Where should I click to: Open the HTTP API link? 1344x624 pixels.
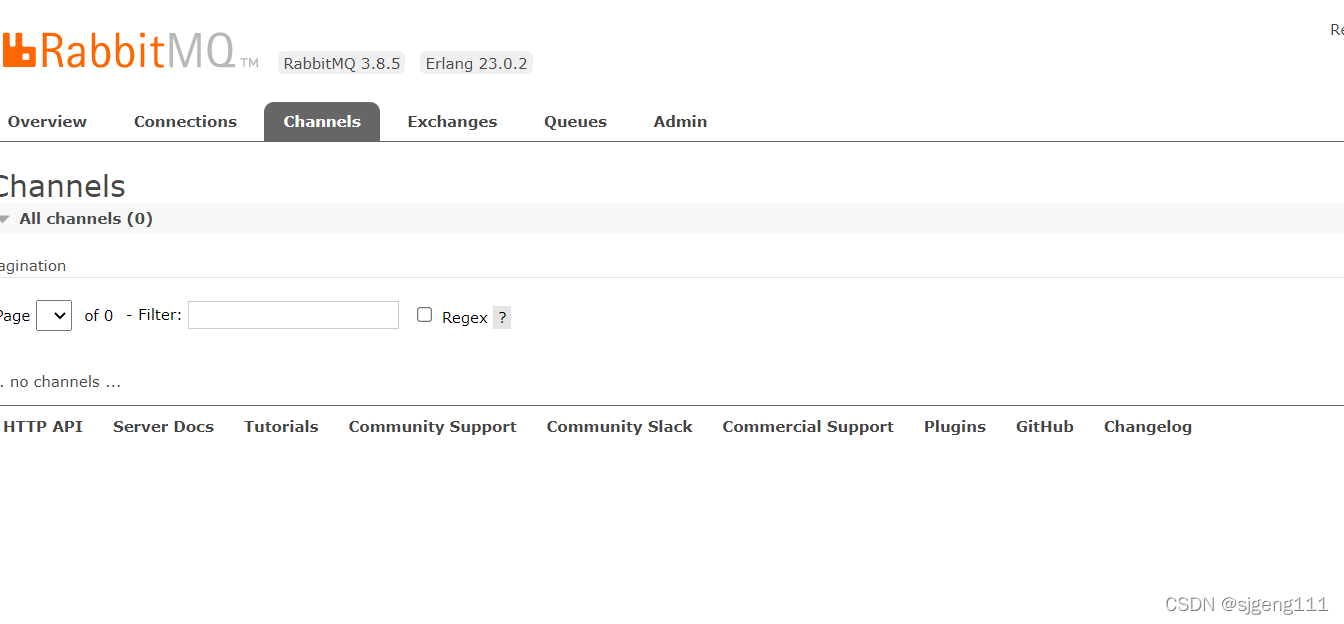click(43, 427)
